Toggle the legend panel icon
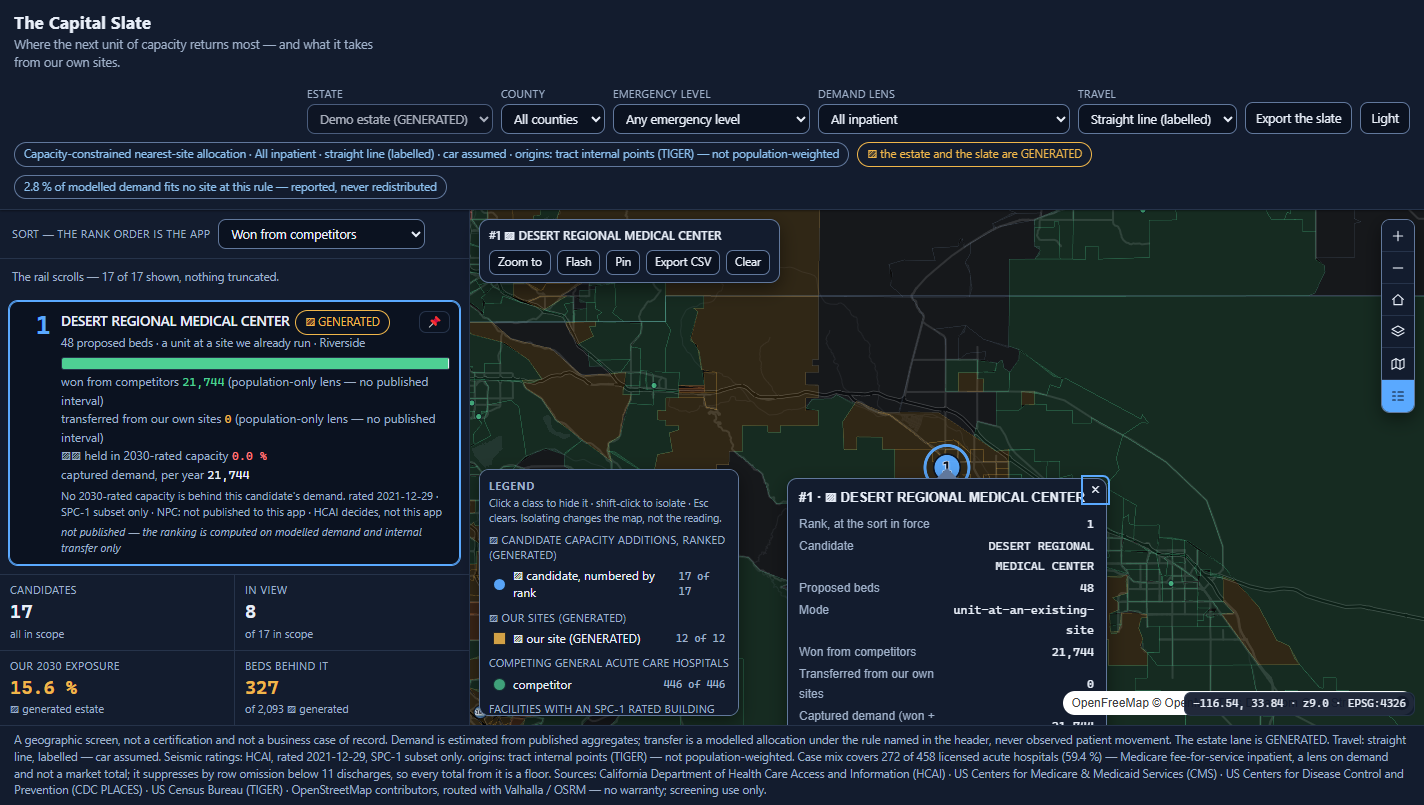Viewport: 1424px width, 805px height. point(1398,396)
